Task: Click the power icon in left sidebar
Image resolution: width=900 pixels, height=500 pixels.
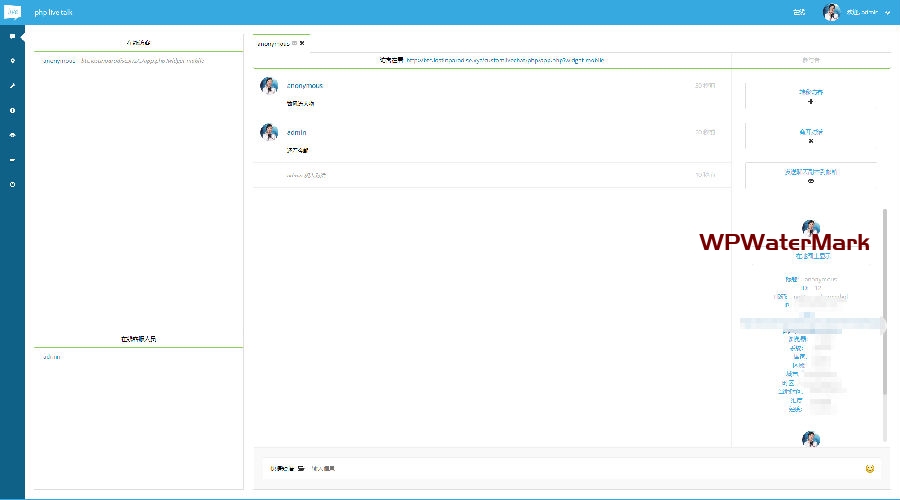Action: pyautogui.click(x=12, y=184)
